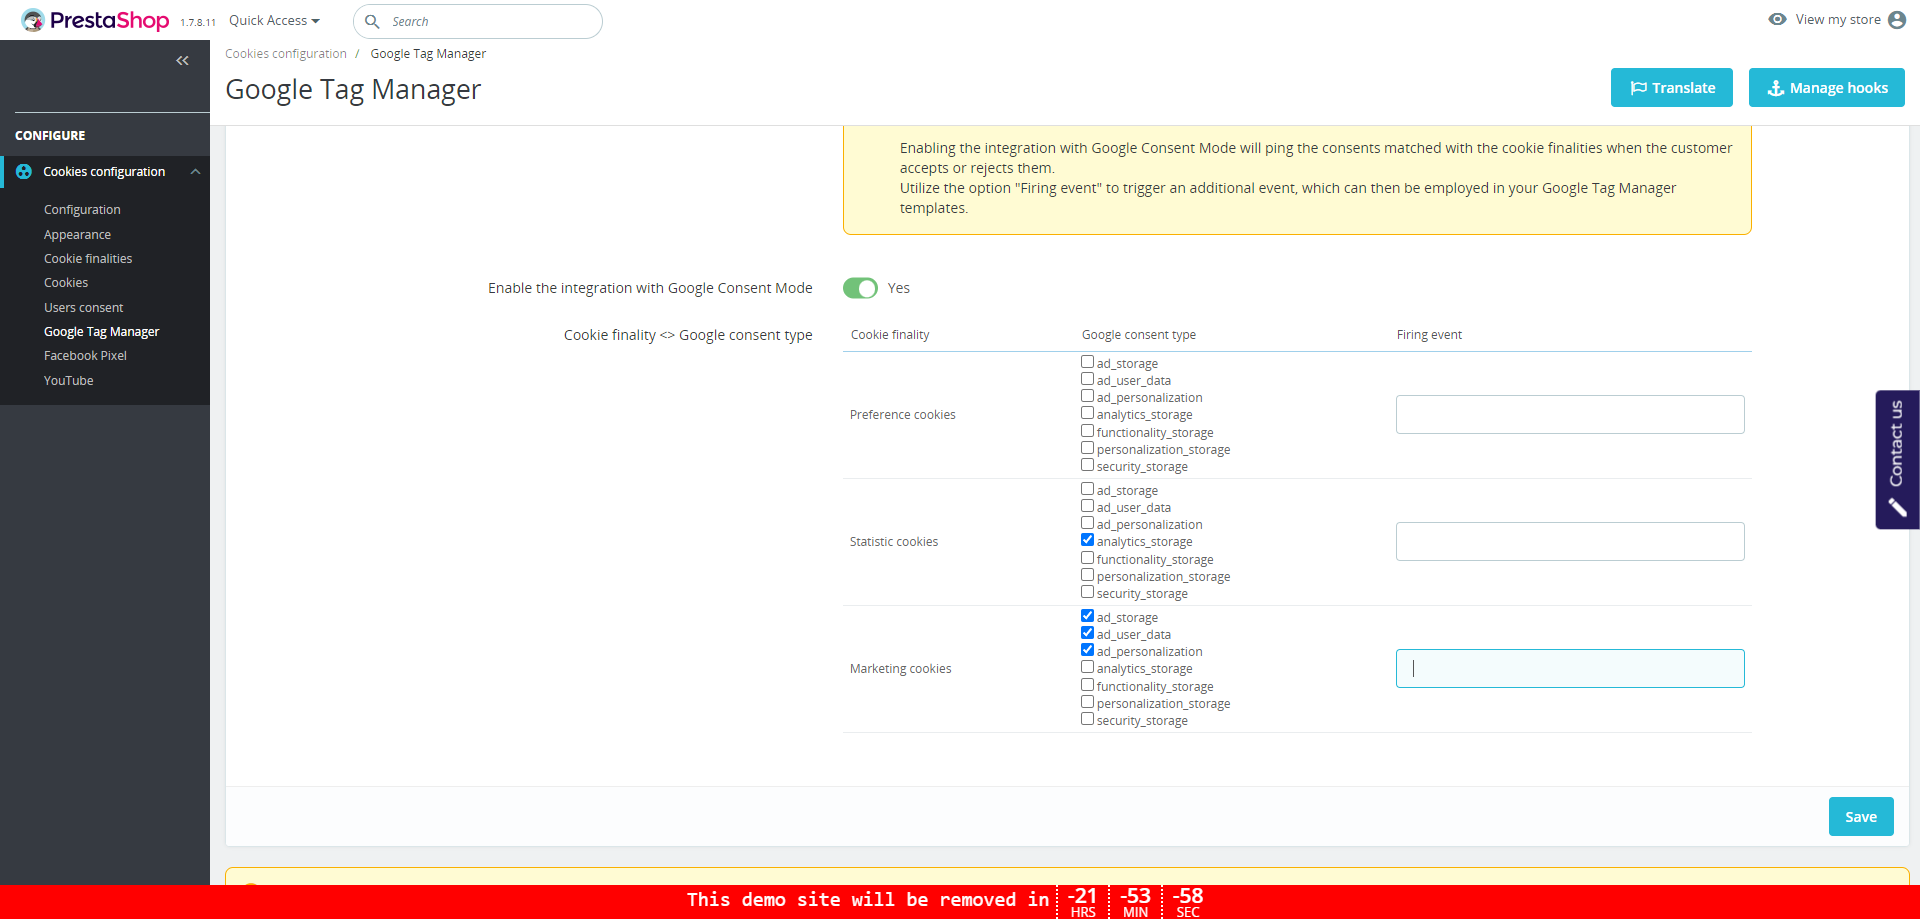This screenshot has width=1920, height=919.
Task: Click the PrestaShop logo
Action: [x=96, y=20]
